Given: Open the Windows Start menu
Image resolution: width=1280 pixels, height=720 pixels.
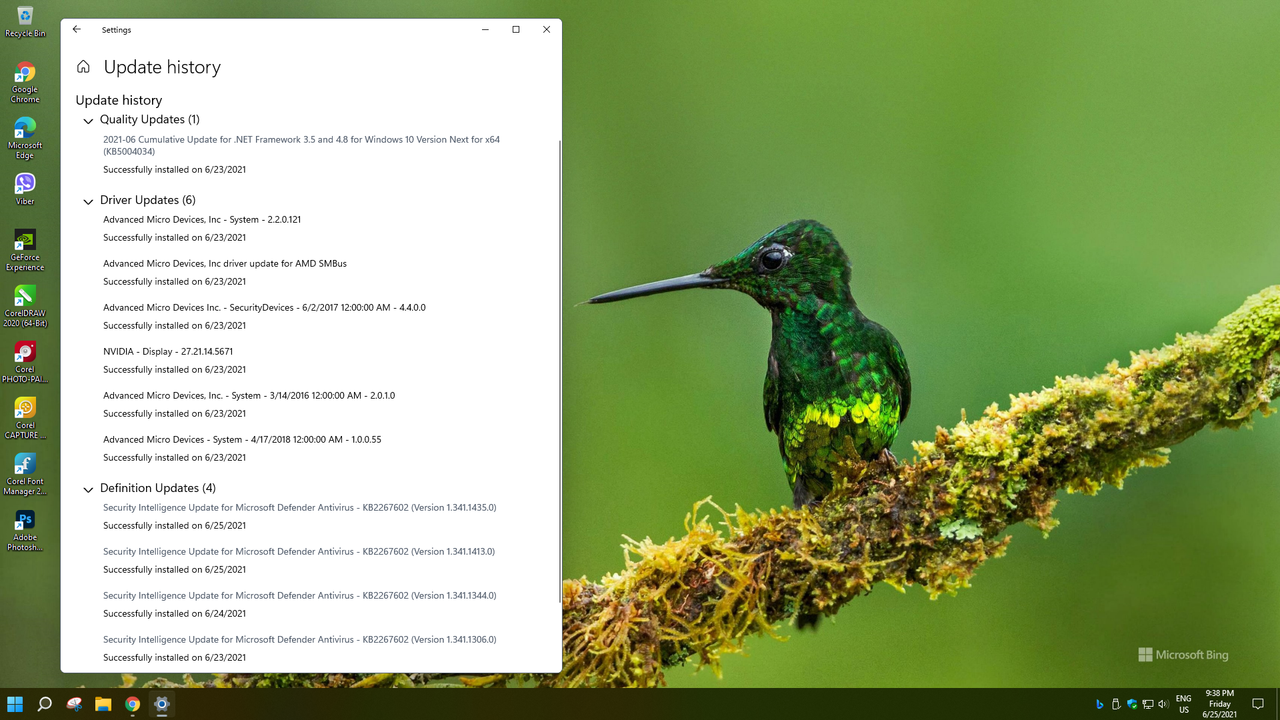Looking at the screenshot, I should (x=15, y=704).
